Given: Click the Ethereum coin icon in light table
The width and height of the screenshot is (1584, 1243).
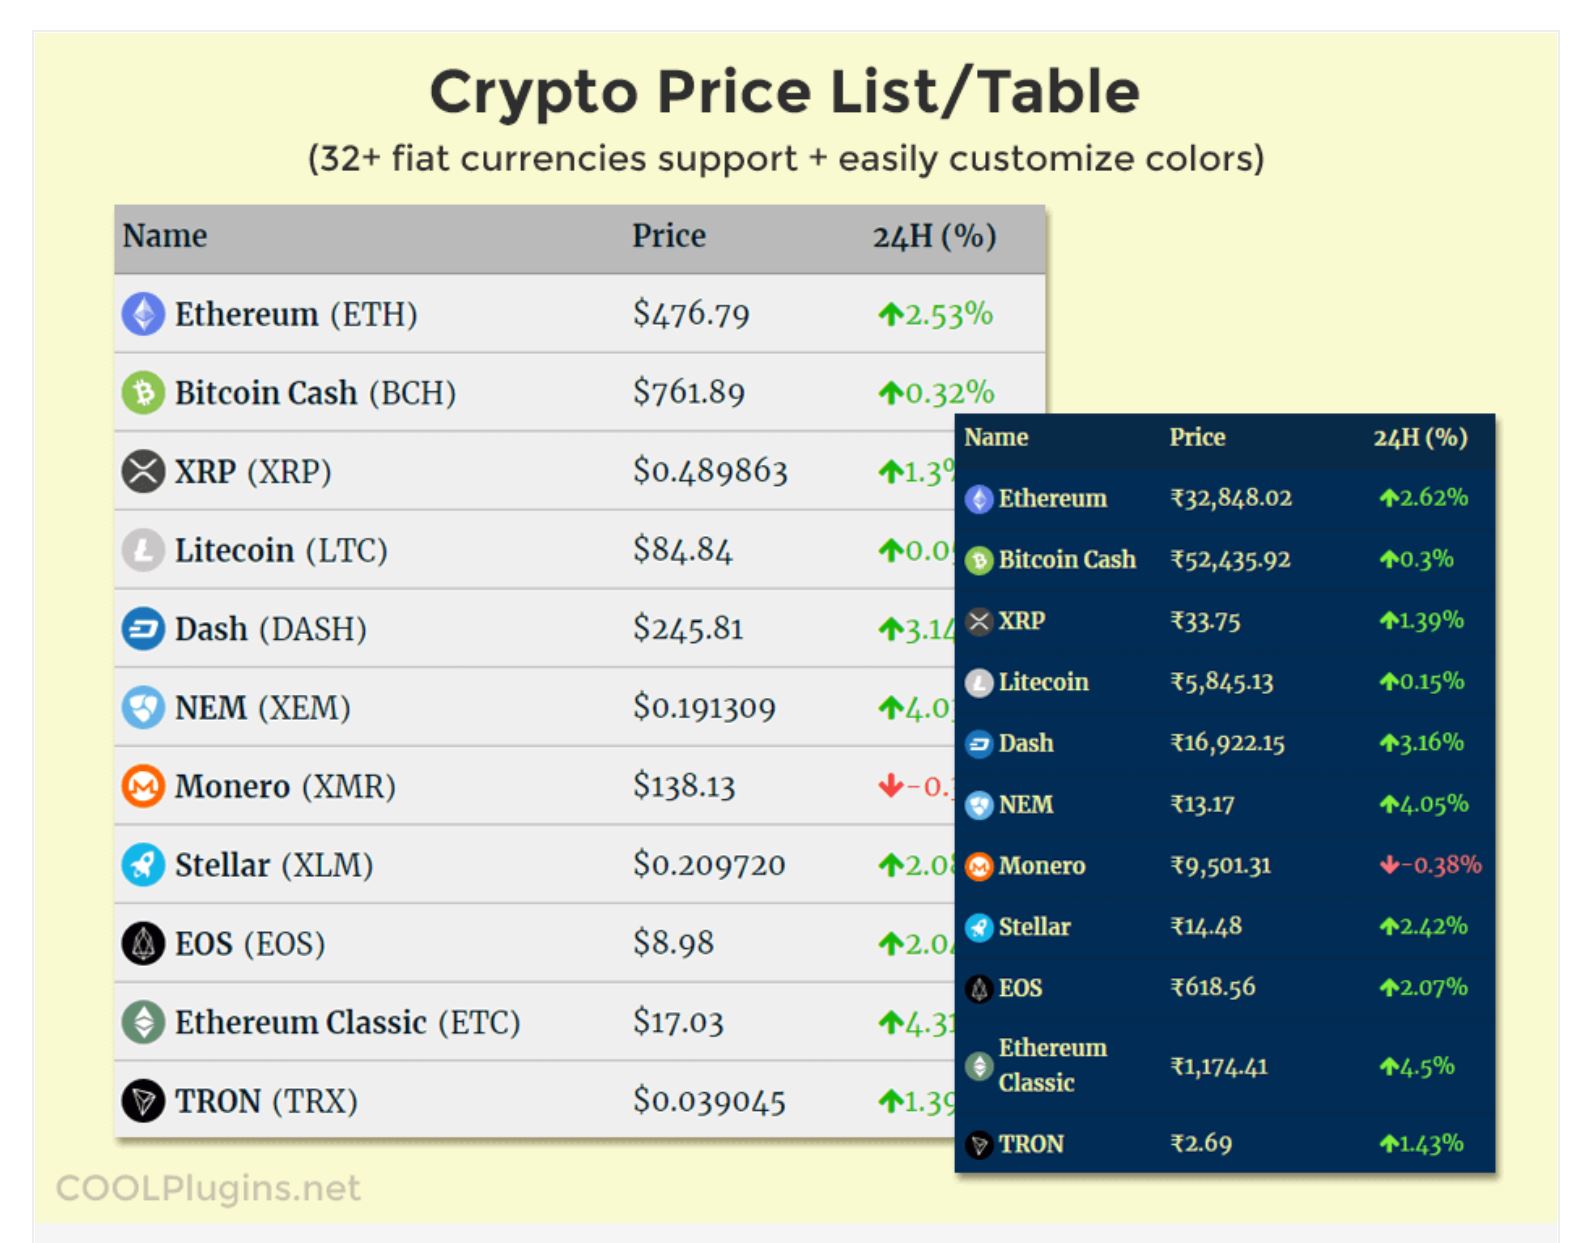Looking at the screenshot, I should click(x=143, y=314).
